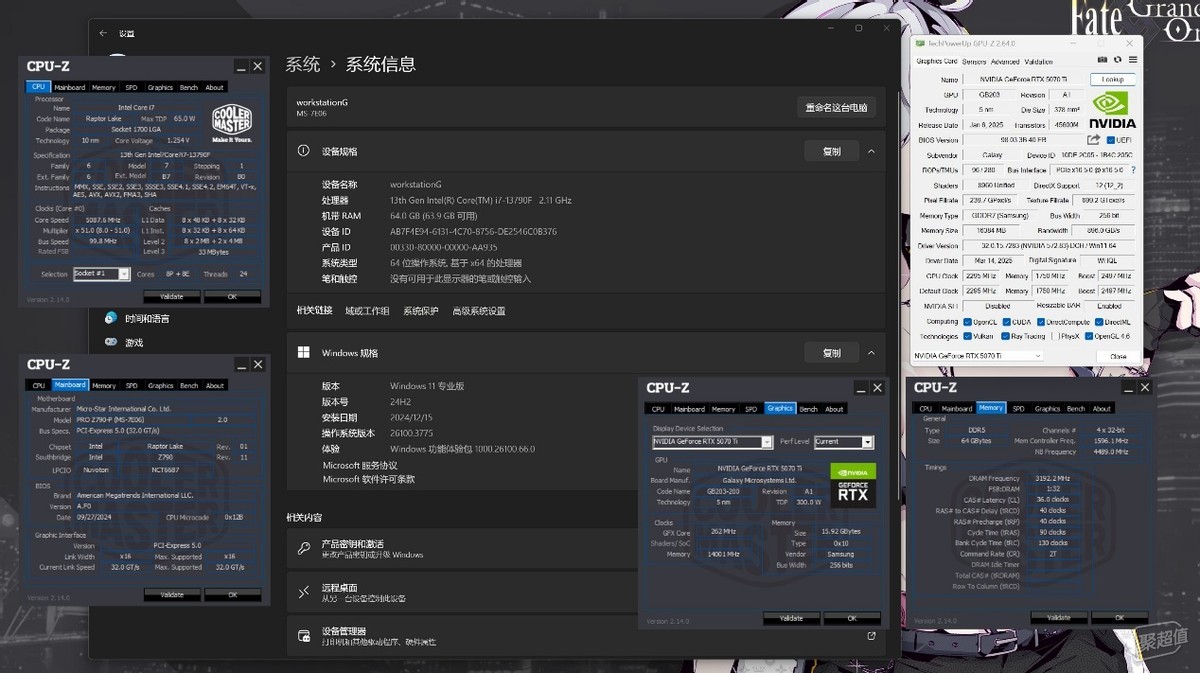The width and height of the screenshot is (1200, 673).
Task: Select Mainboard tab in CPU-Z CPU window
Action: [x=70, y=87]
